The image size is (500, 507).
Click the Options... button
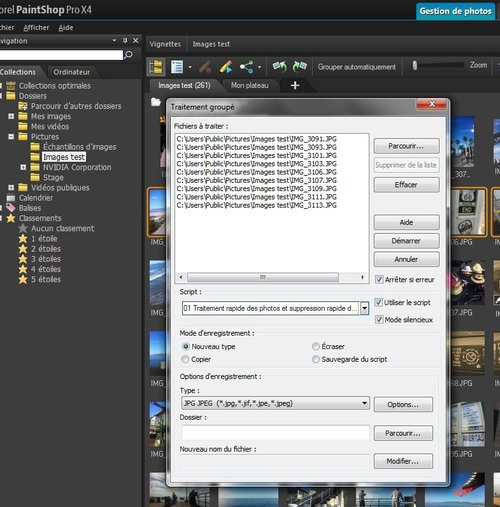coord(403,404)
